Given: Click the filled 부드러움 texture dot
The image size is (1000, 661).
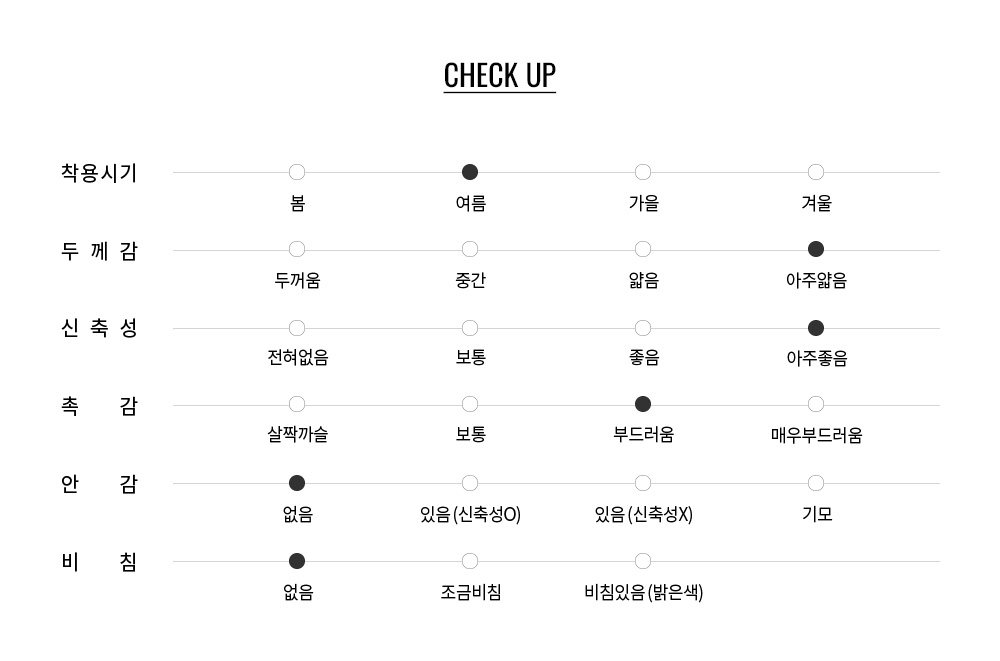Looking at the screenshot, I should pos(643,405).
